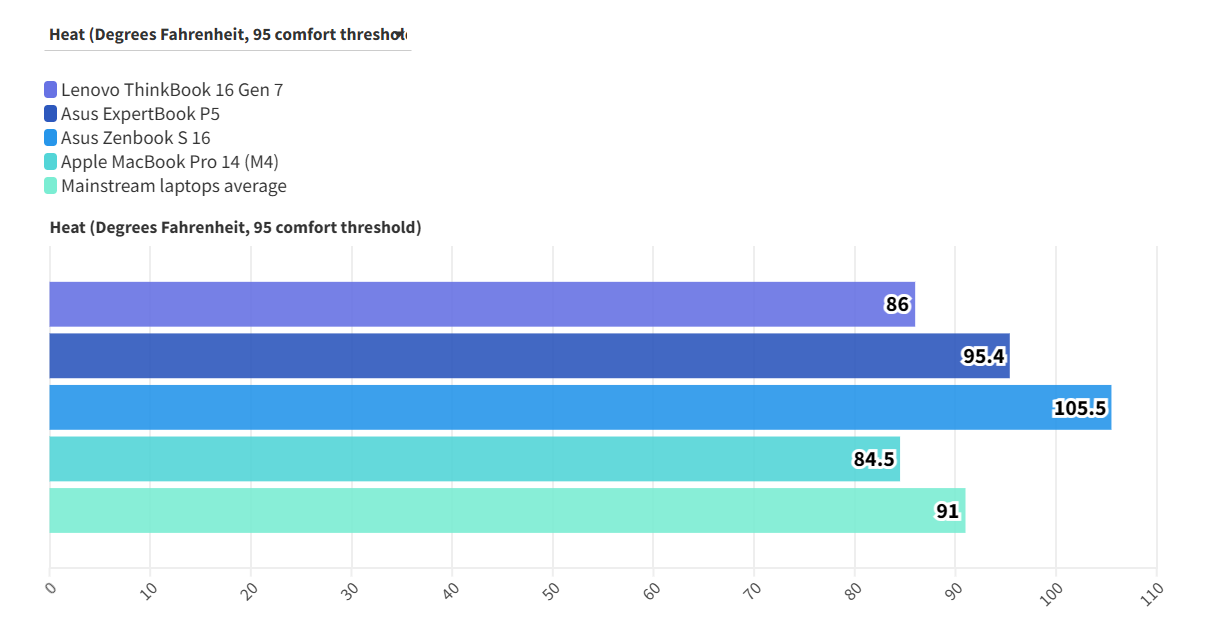Select the Asus ExpertBook bar showing 95.4
1215x622 pixels.
[528, 356]
